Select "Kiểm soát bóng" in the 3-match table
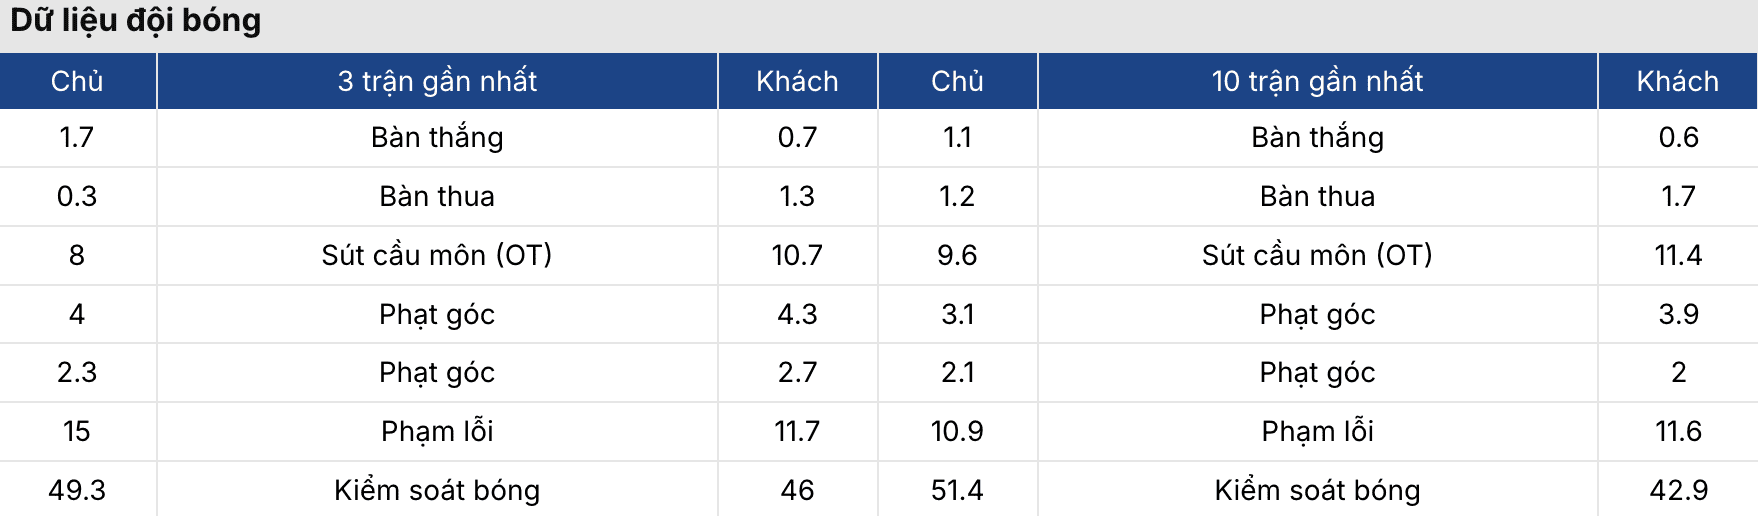The image size is (1758, 516). coord(437,490)
